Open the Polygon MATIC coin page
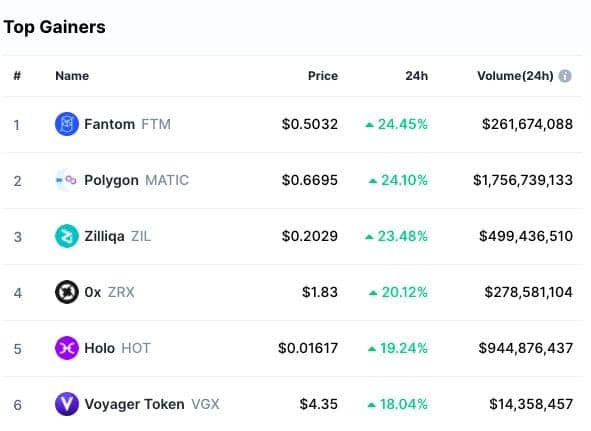 pyautogui.click(x=136, y=180)
